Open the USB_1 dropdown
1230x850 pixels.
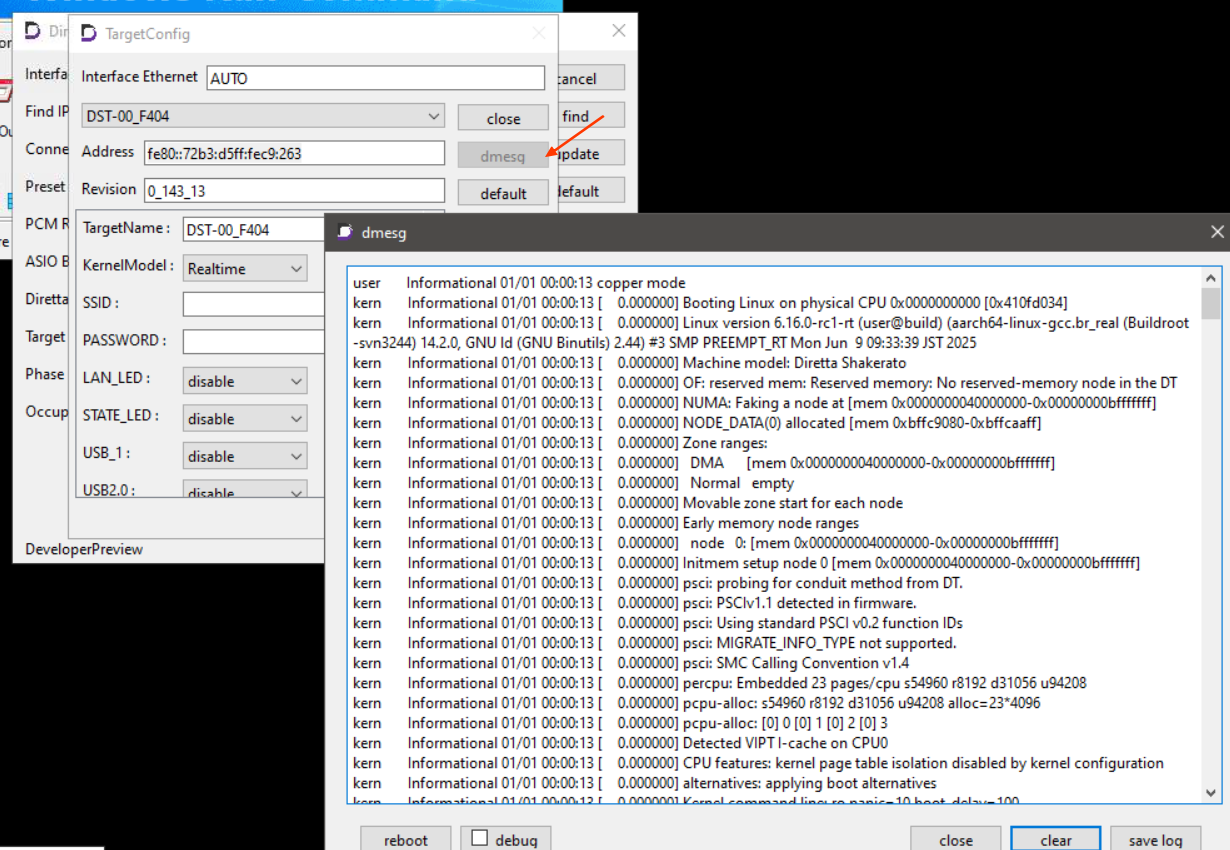coord(245,456)
